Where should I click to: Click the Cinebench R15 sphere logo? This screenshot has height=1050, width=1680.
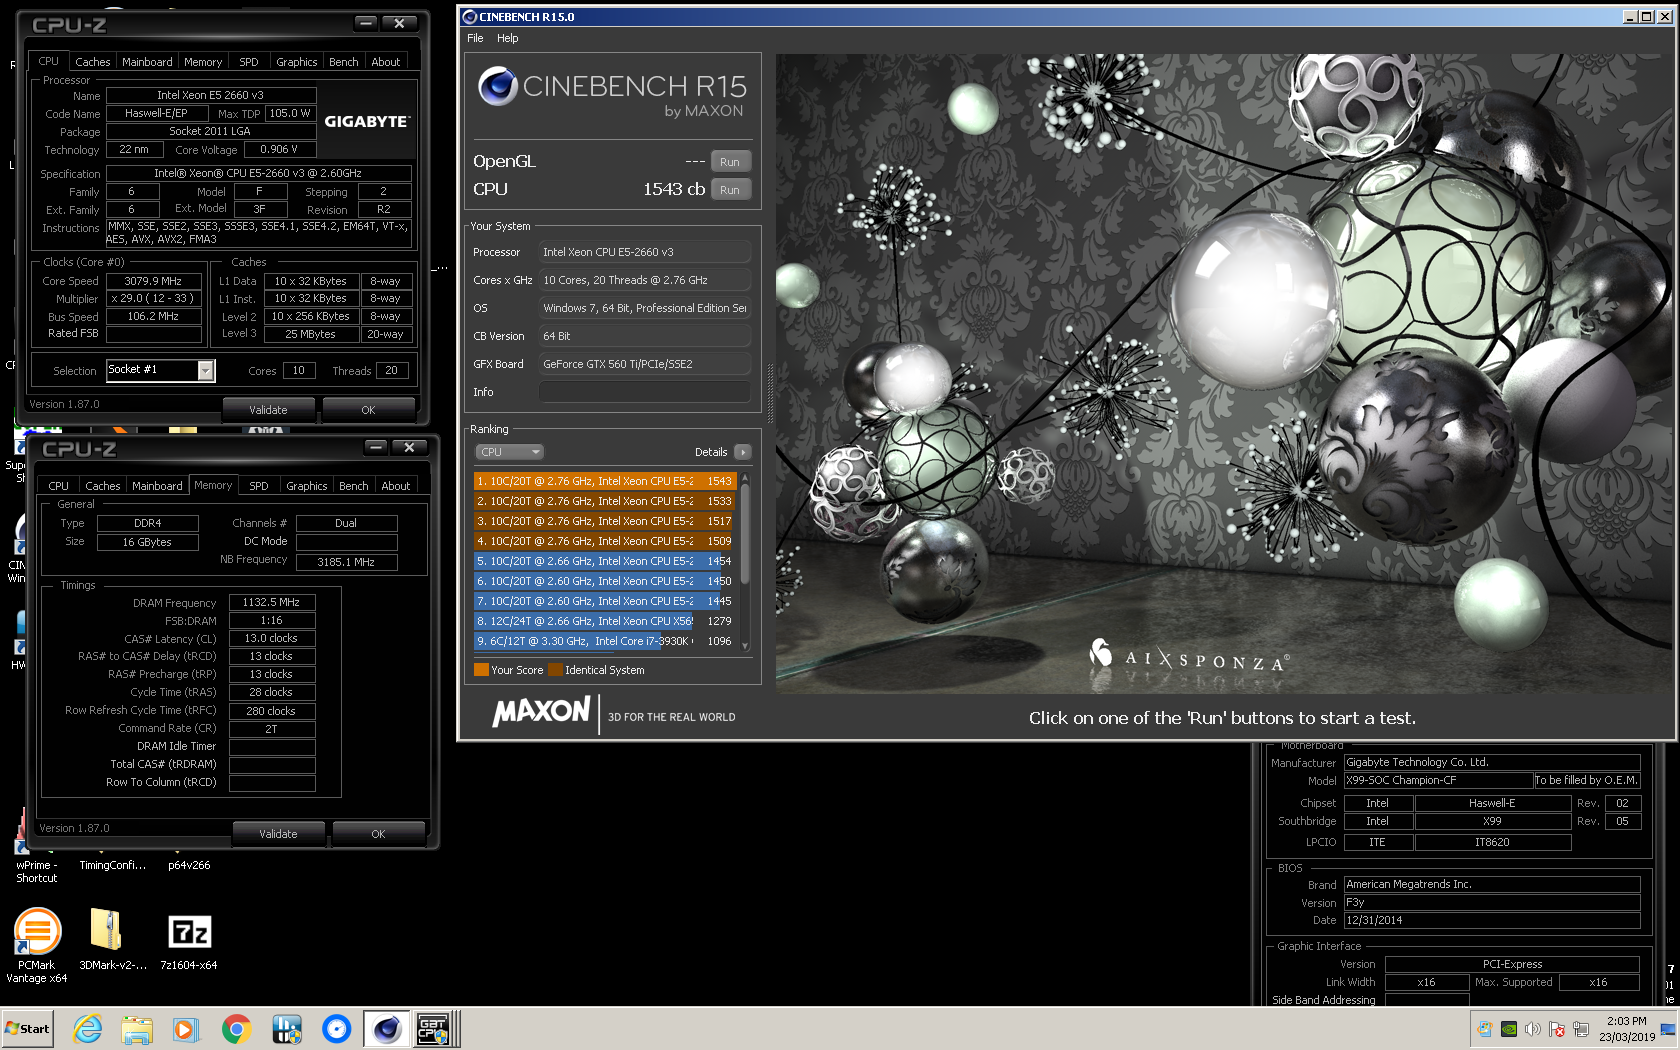[x=497, y=86]
